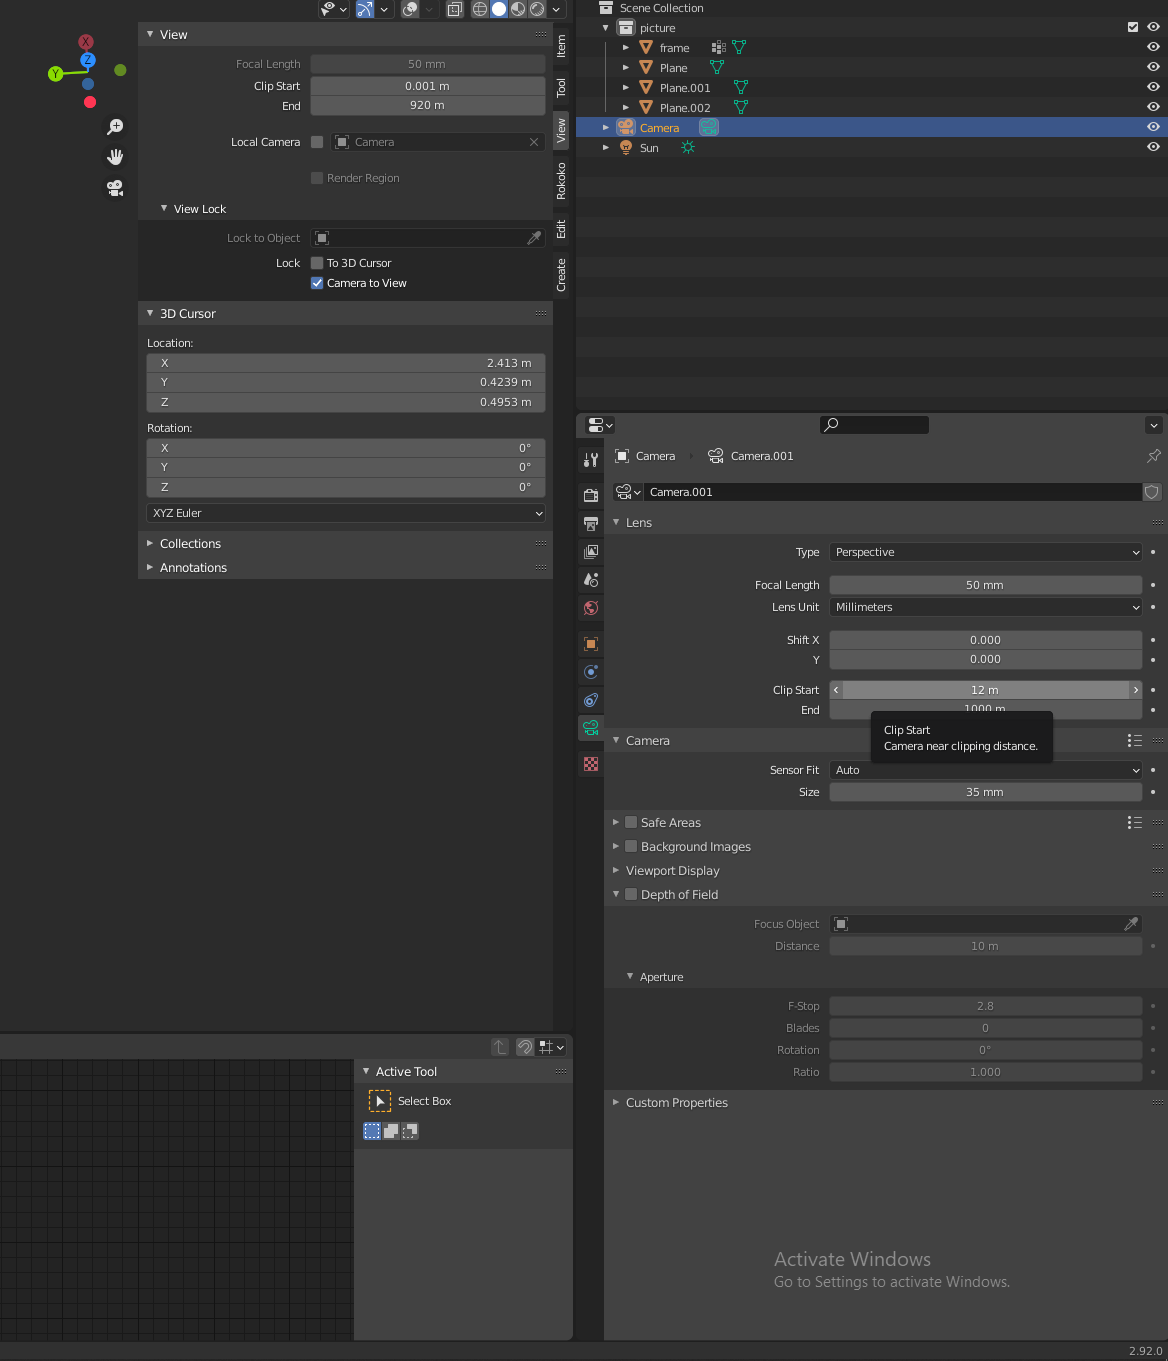This screenshot has width=1168, height=1361.
Task: Open the Physics properties tab icon
Action: coord(591,671)
